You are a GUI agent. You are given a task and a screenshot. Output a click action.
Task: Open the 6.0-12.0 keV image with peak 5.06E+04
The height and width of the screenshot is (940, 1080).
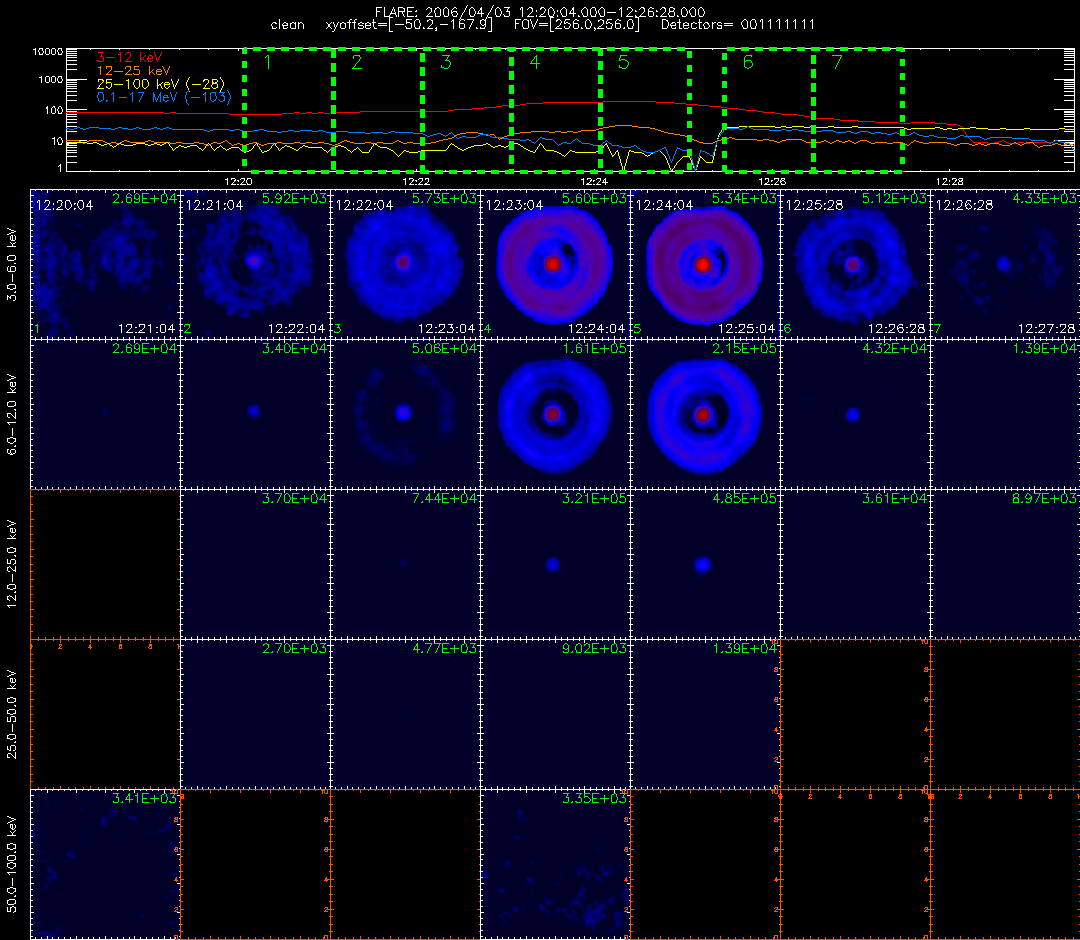(405, 414)
